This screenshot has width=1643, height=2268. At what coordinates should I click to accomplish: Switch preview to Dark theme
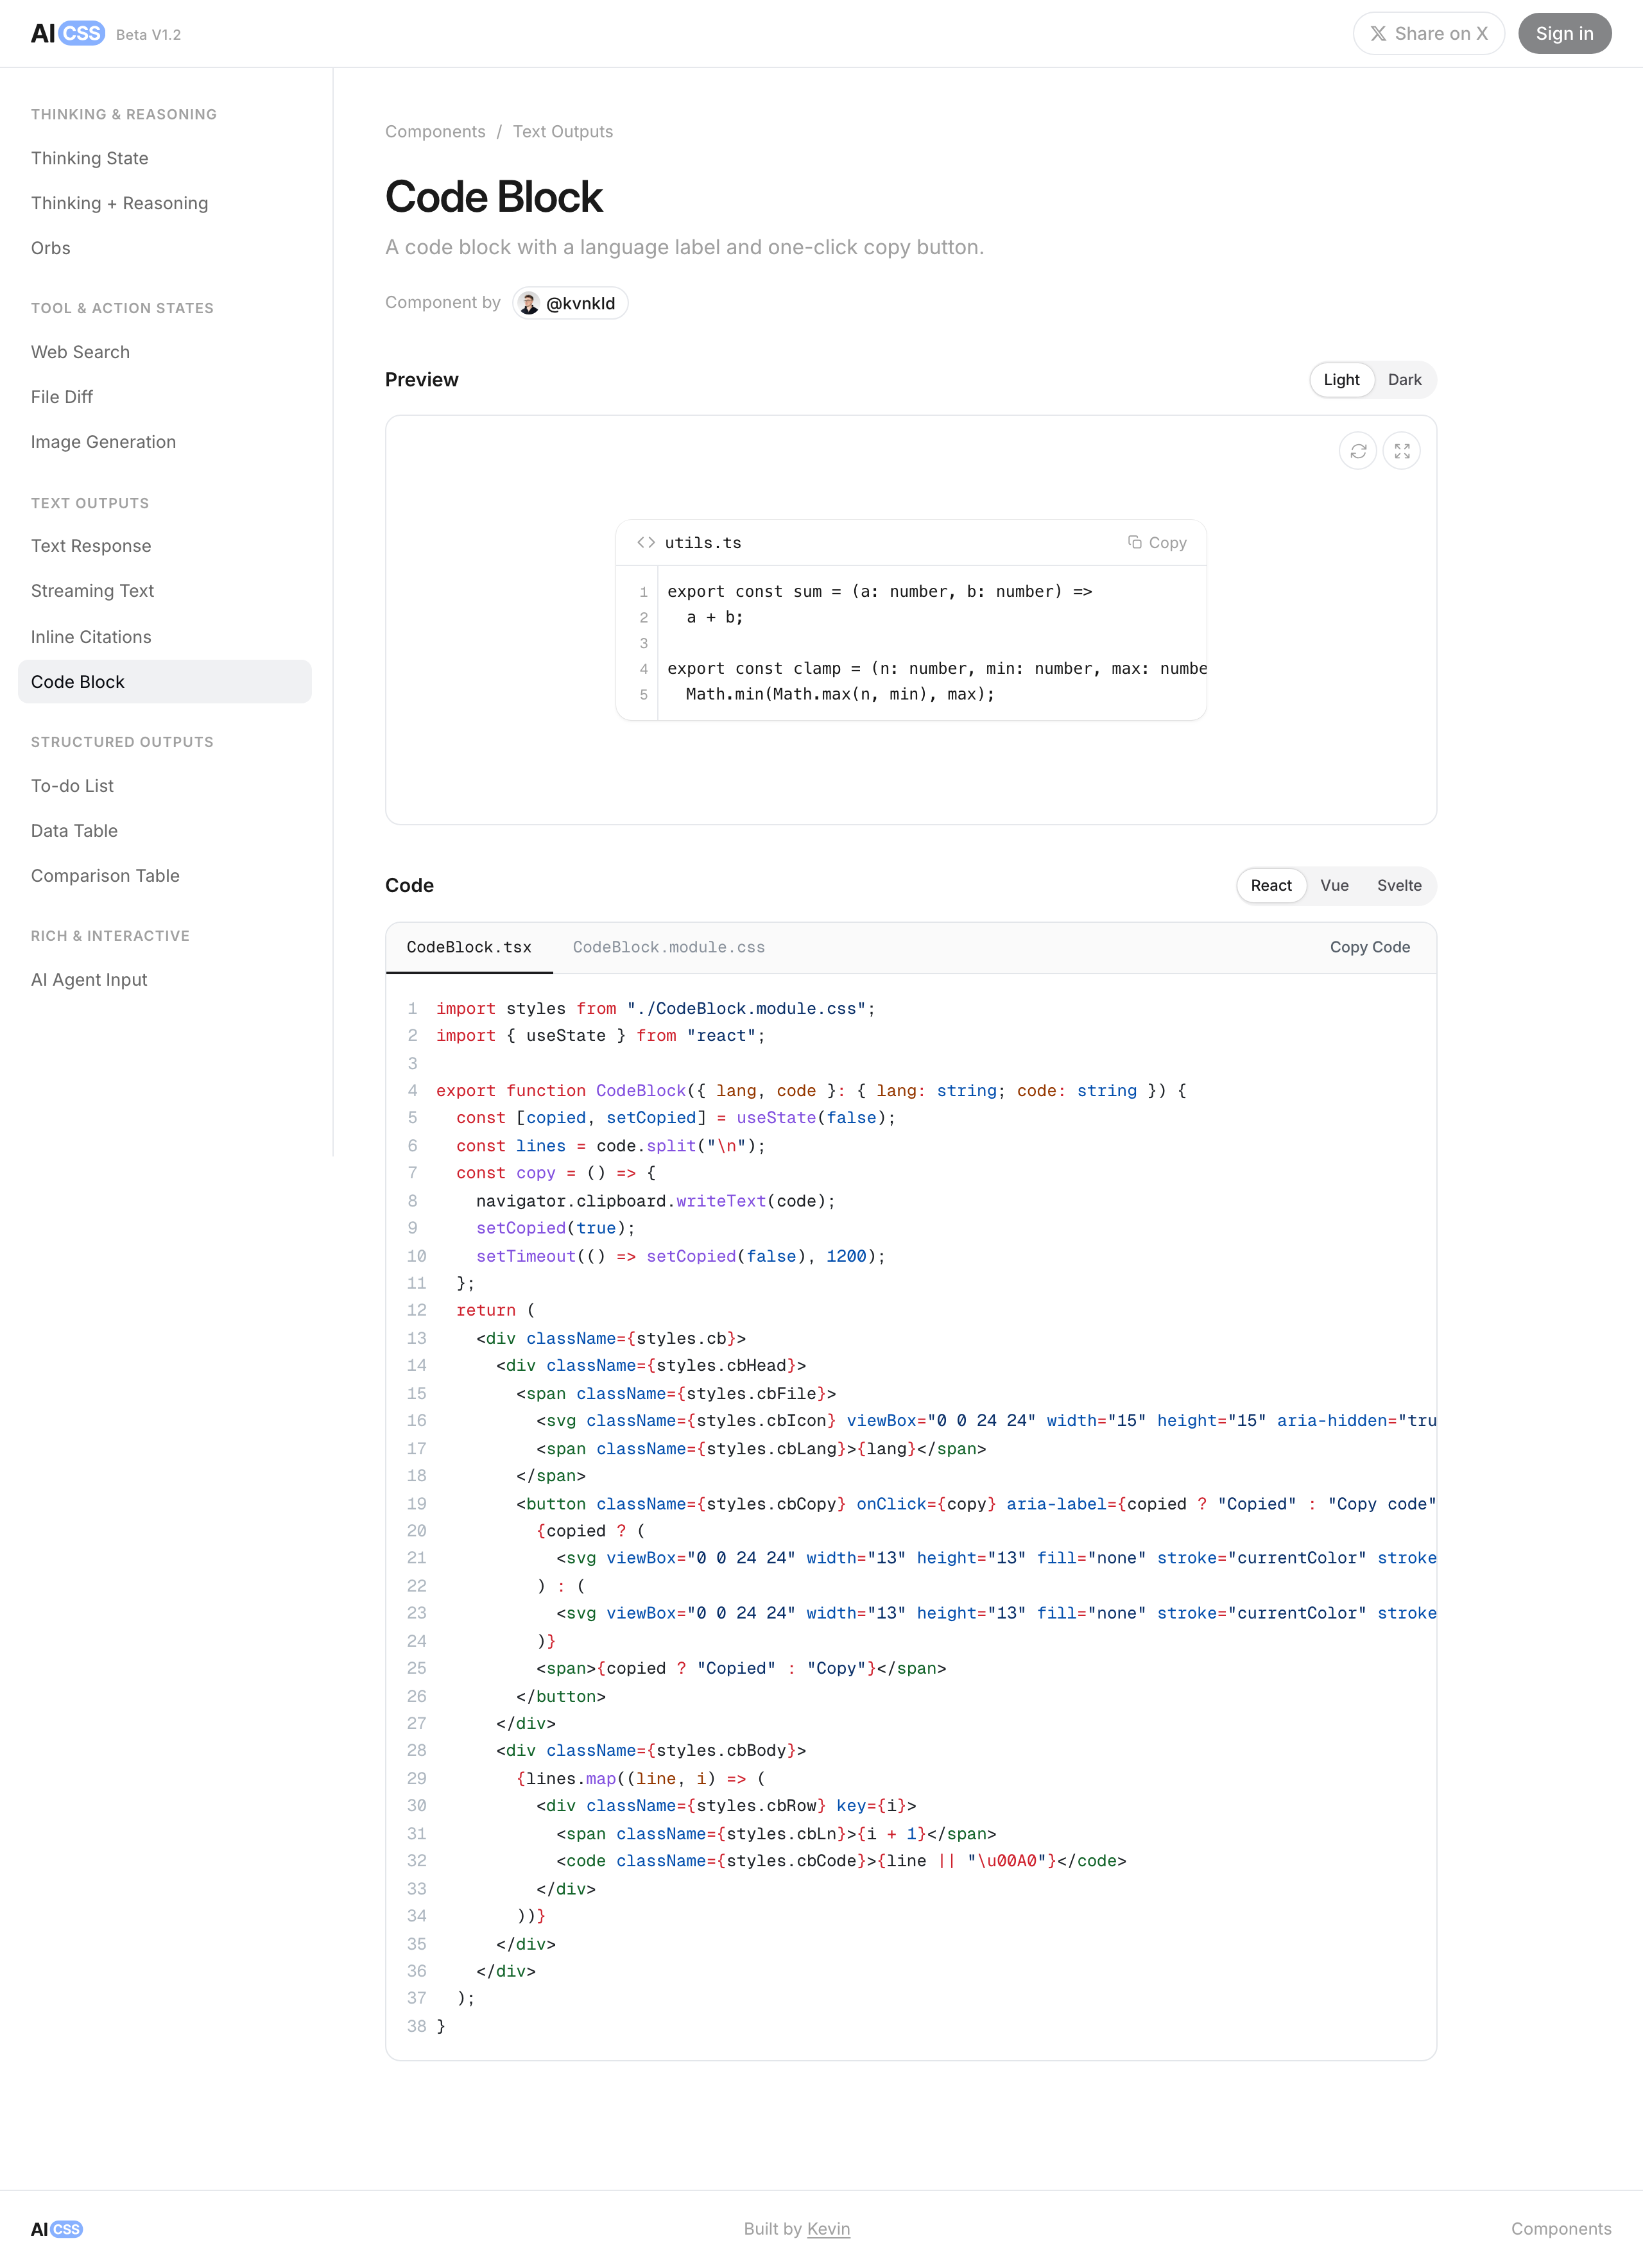[1404, 380]
